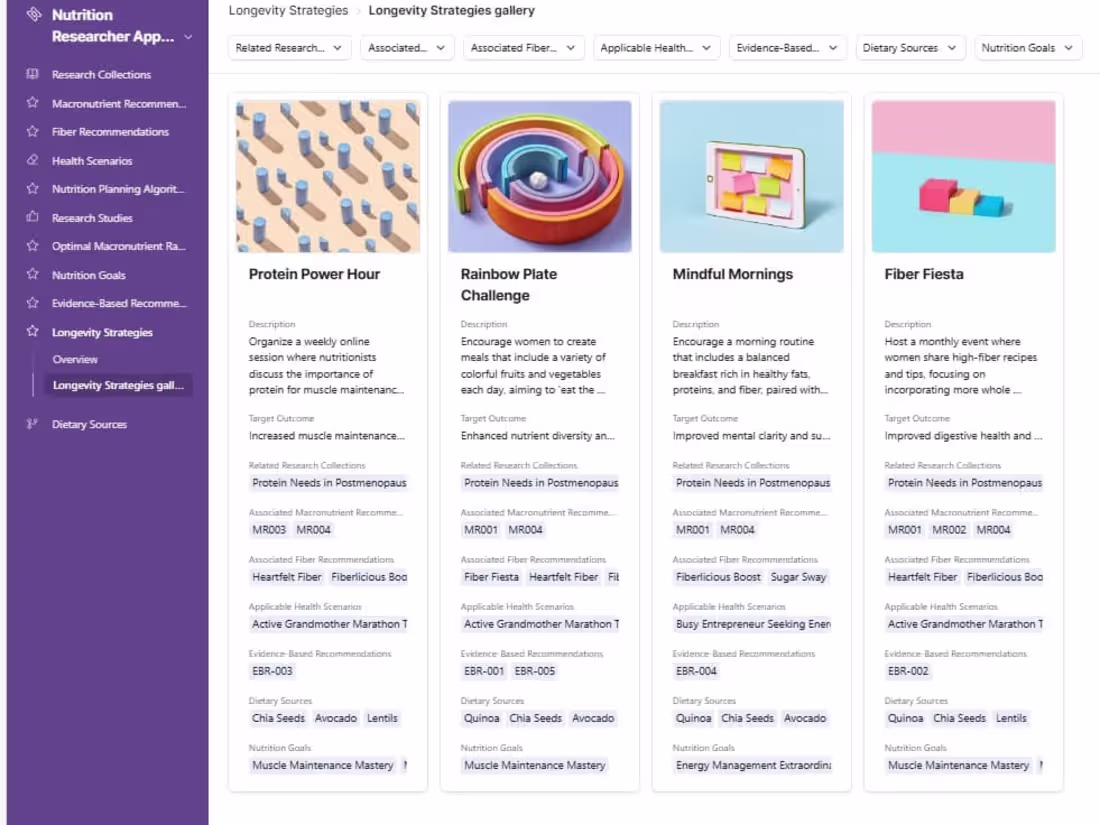Select the Overview sub-item under Longevity Strategies

(x=75, y=359)
